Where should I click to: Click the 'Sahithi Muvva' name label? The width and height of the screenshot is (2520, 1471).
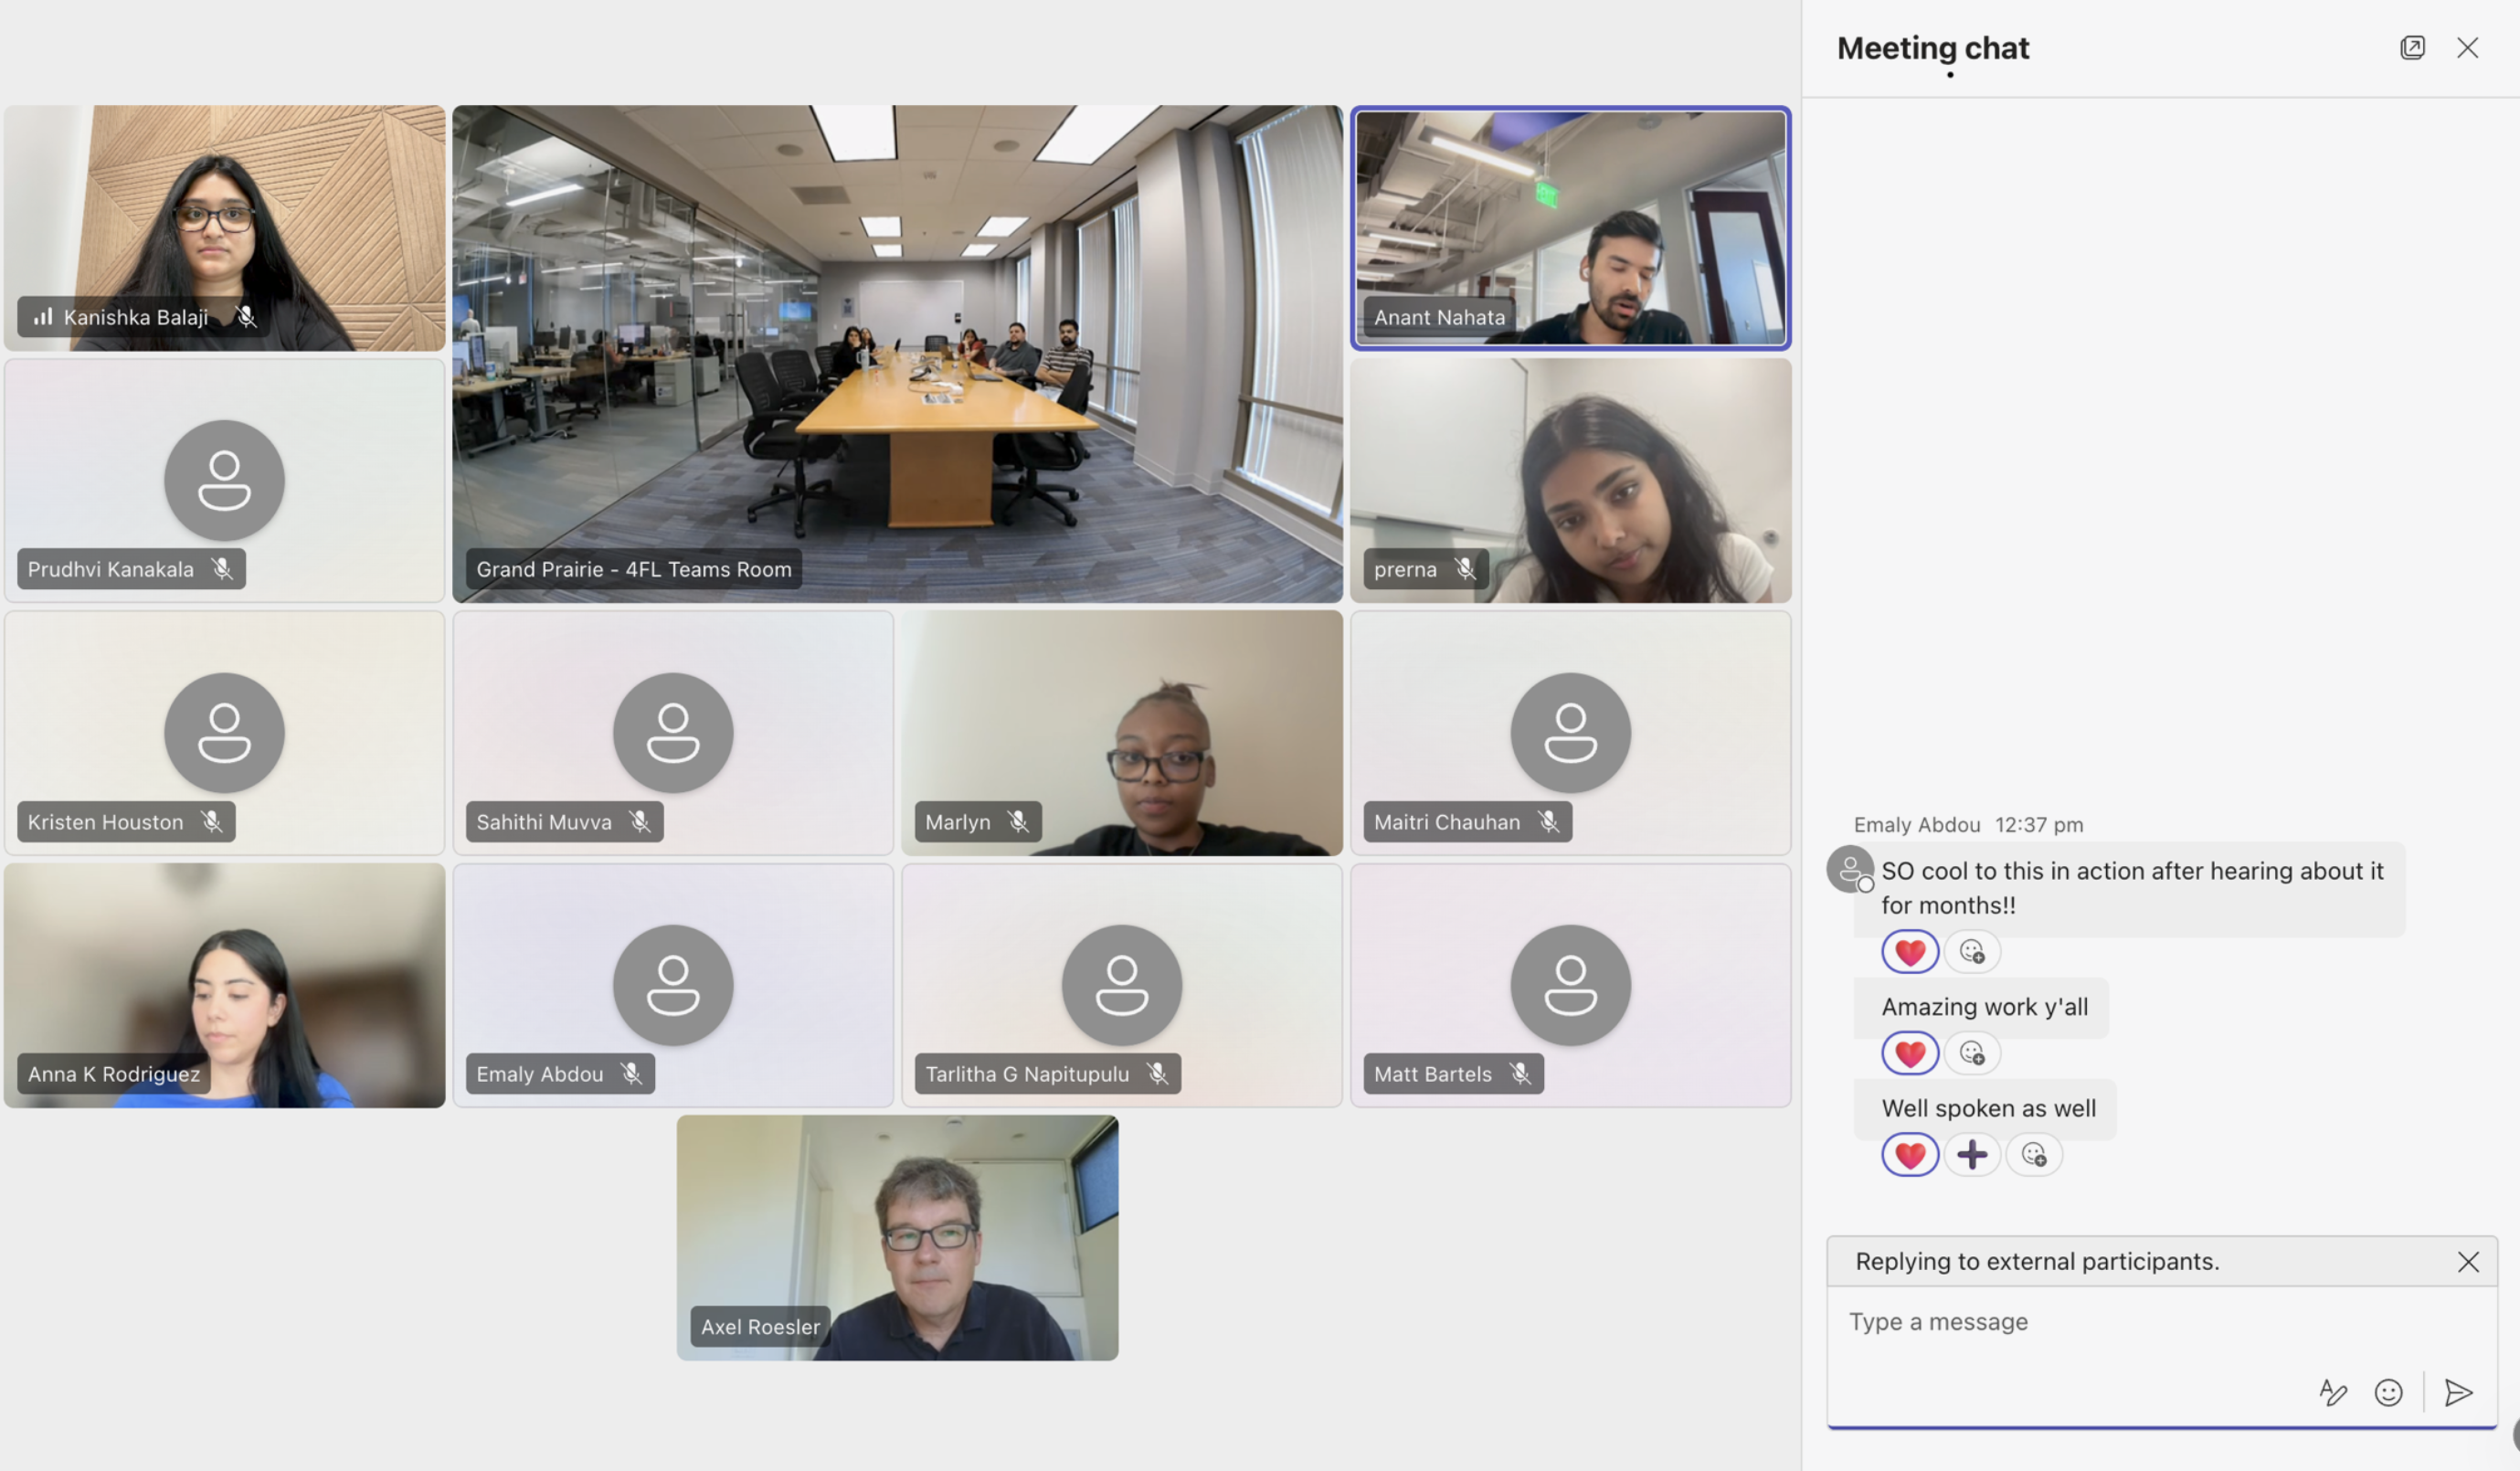coord(543,821)
